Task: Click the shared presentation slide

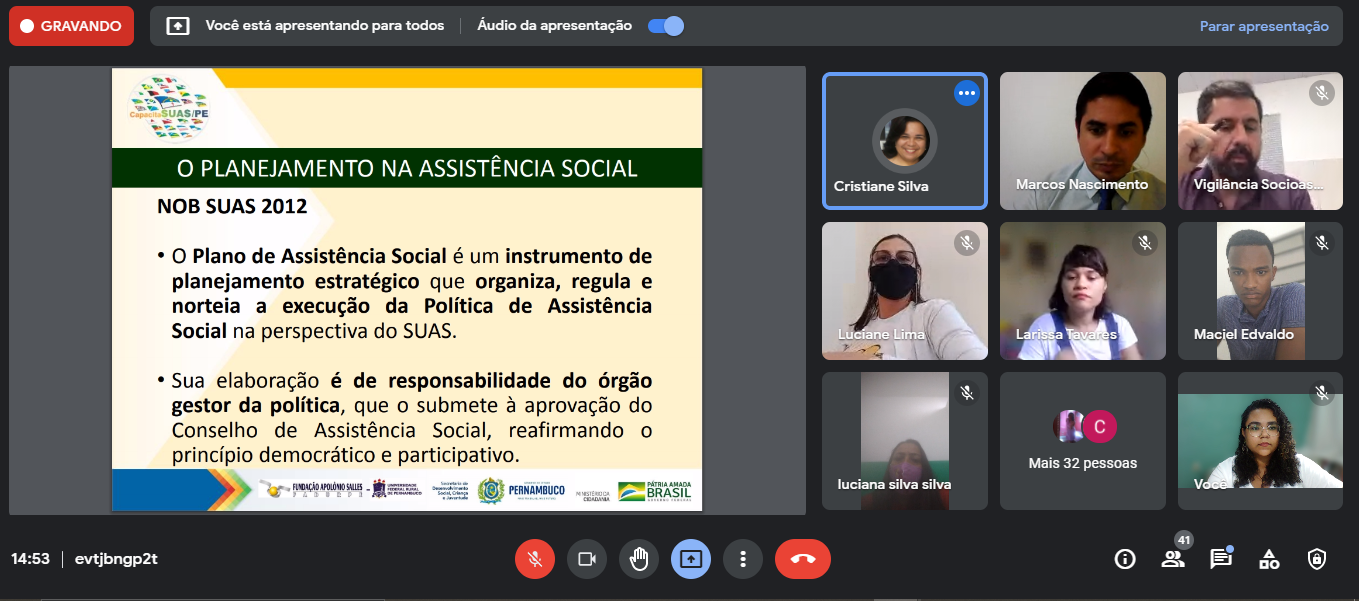Action: 407,289
